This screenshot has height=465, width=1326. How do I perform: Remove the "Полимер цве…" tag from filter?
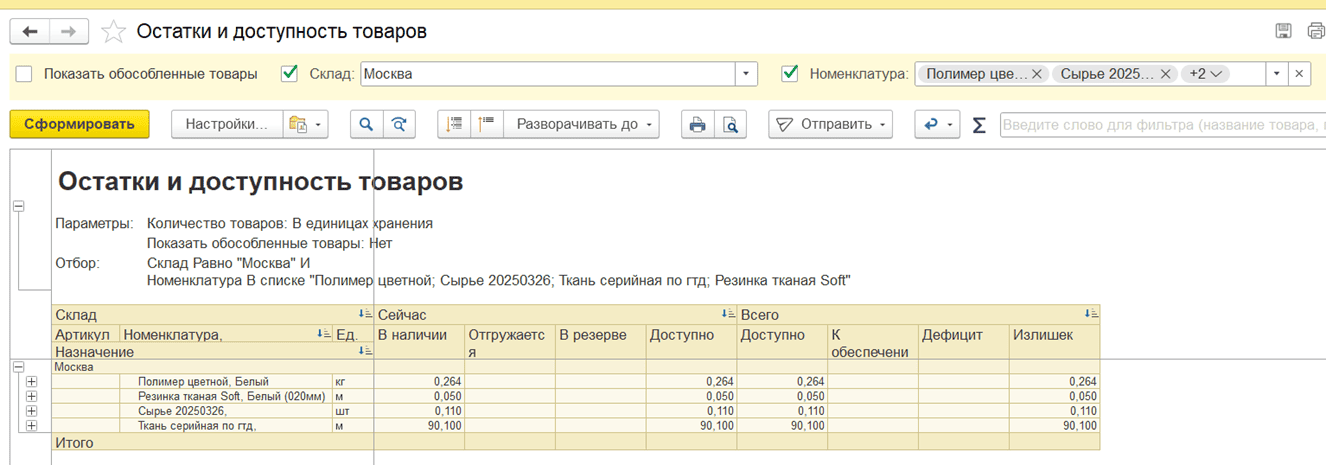[x=1037, y=74]
